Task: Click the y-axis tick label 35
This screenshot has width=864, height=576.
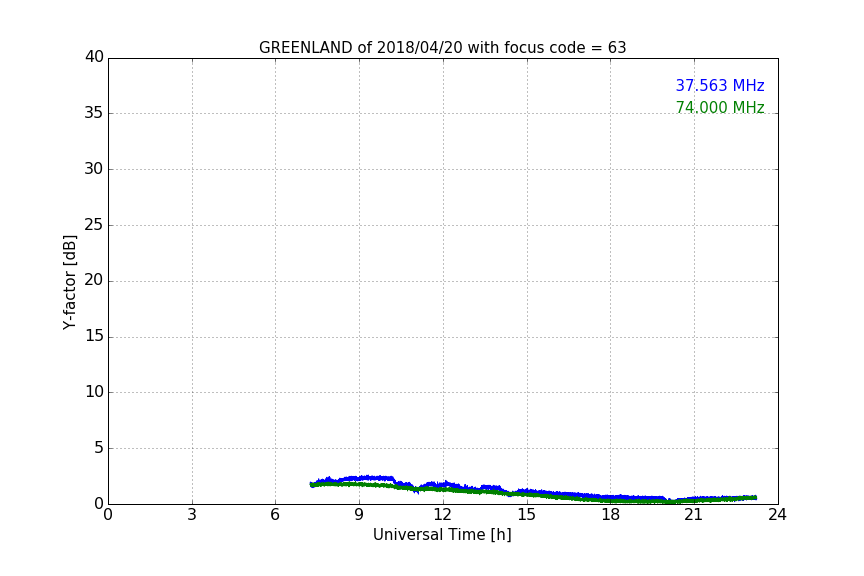Action: point(94,113)
